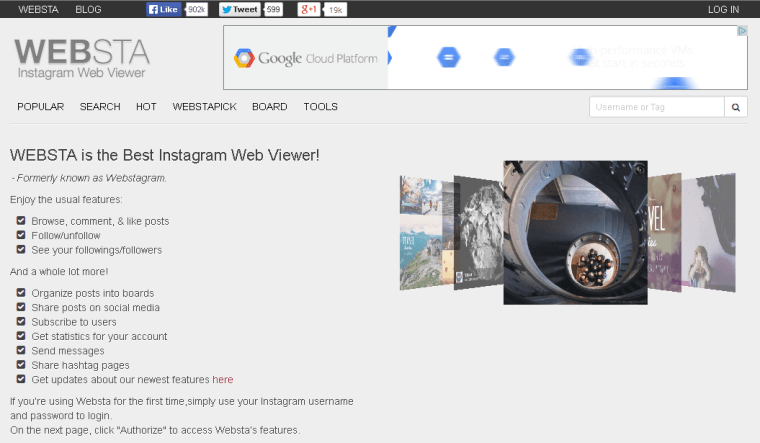Screen dimensions: 760x443
Task: Focus the Username or Tag search field
Action: coord(657,107)
